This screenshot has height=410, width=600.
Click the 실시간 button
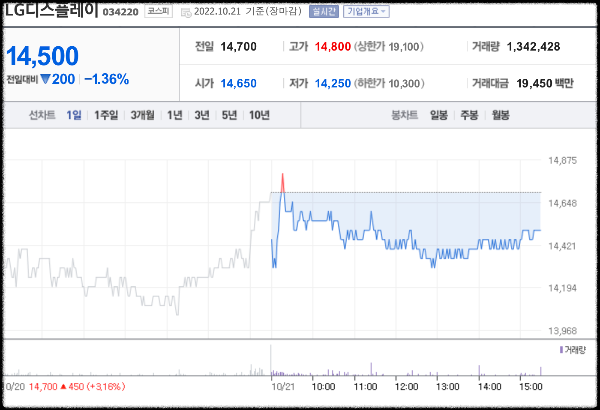pyautogui.click(x=324, y=11)
